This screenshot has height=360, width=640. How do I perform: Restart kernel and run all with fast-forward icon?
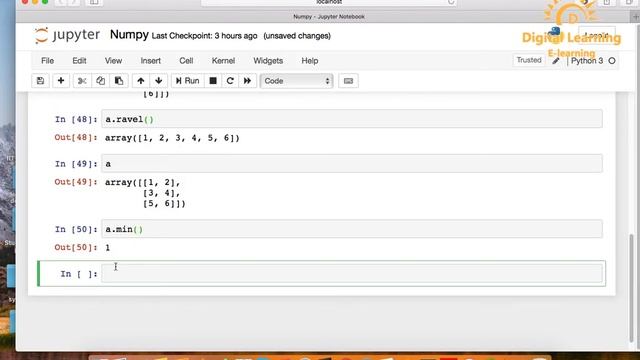[247, 81]
